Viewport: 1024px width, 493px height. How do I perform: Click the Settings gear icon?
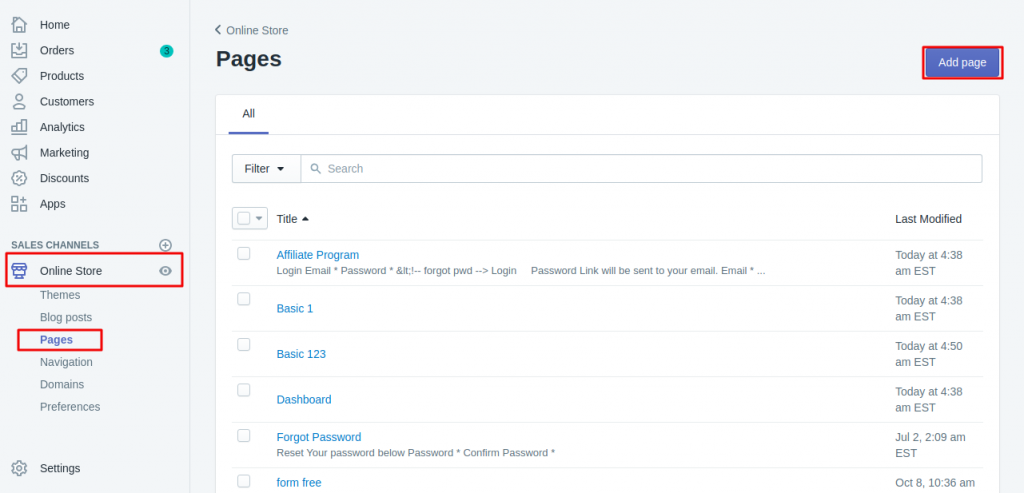pyautogui.click(x=19, y=468)
